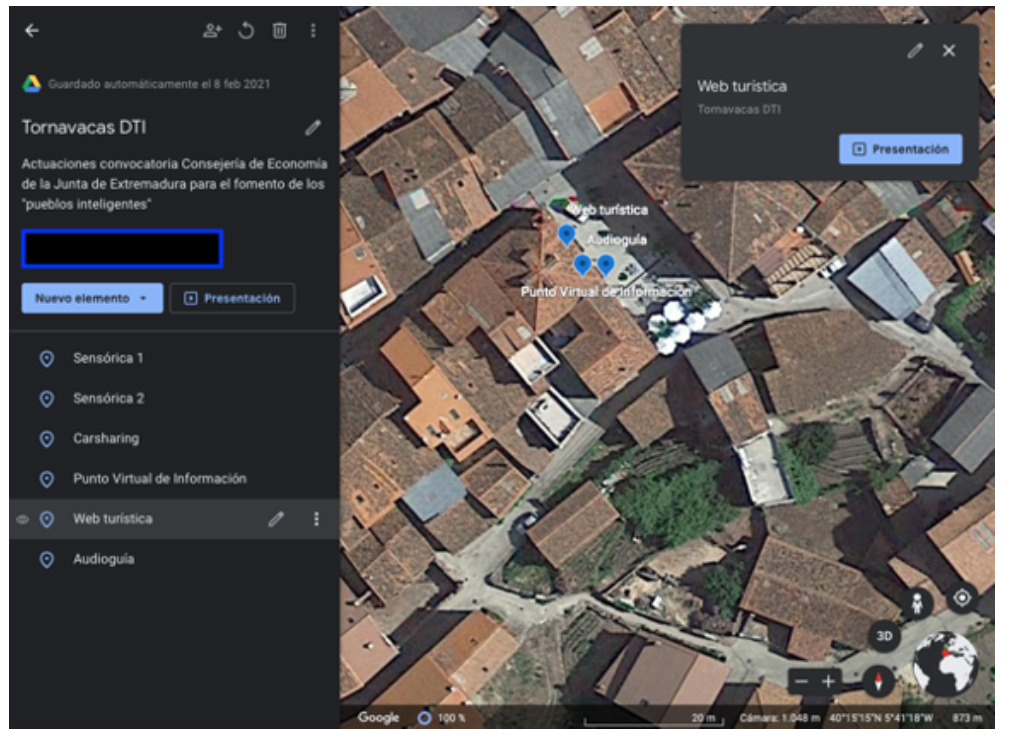Start Presentación from the left panel
The width and height of the screenshot is (1009, 738).
coord(232,298)
